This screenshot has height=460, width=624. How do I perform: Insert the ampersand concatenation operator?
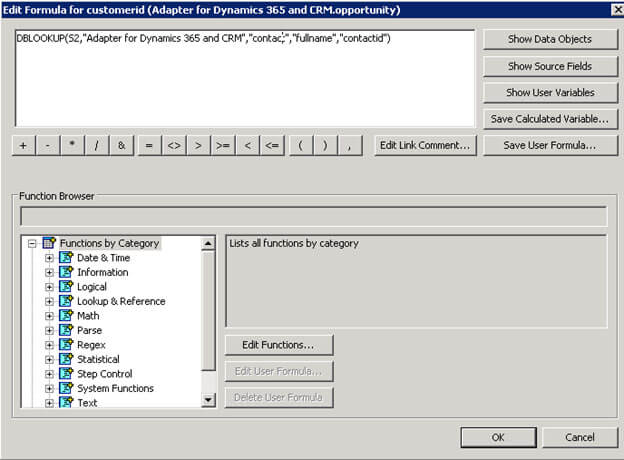[121, 146]
